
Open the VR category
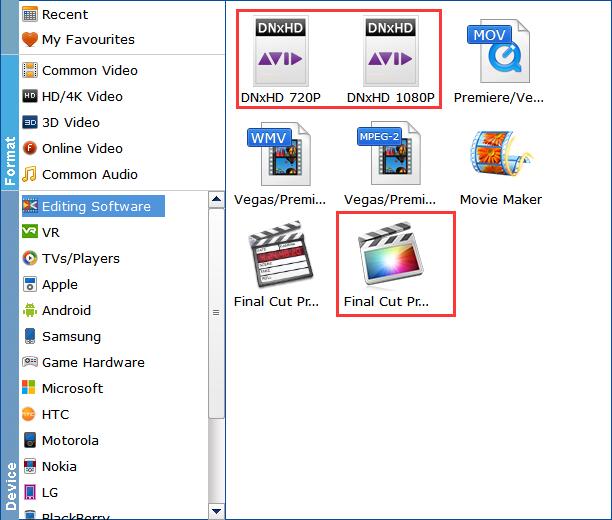(41, 232)
